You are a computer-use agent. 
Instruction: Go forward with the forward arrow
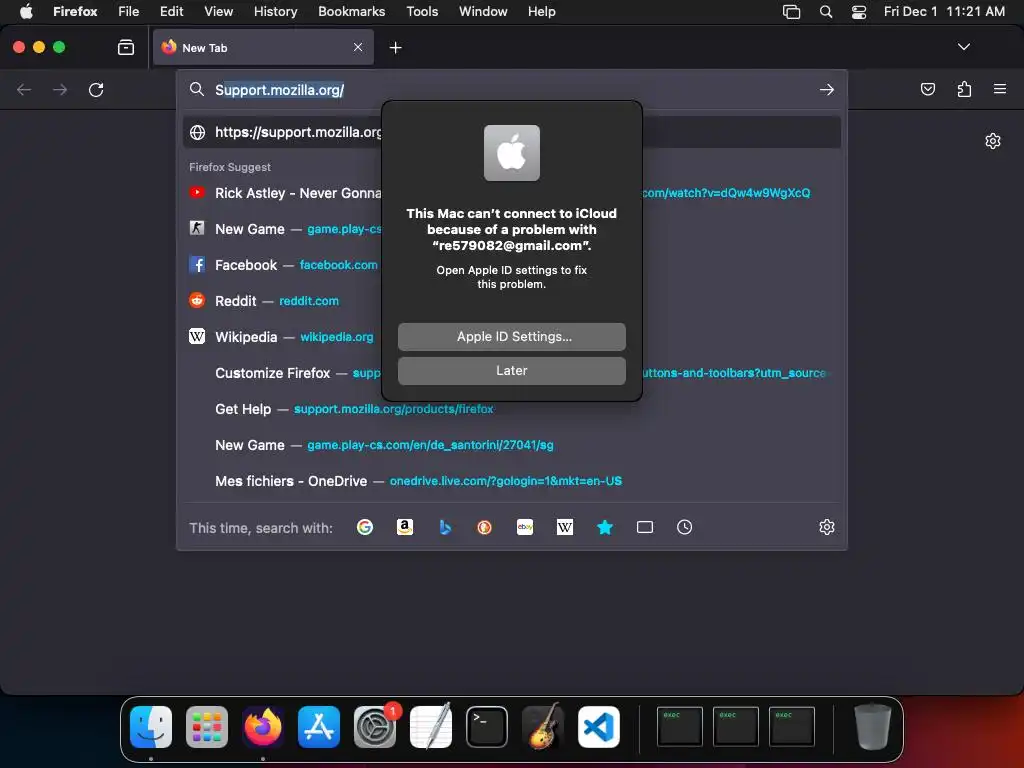pyautogui.click(x=60, y=89)
